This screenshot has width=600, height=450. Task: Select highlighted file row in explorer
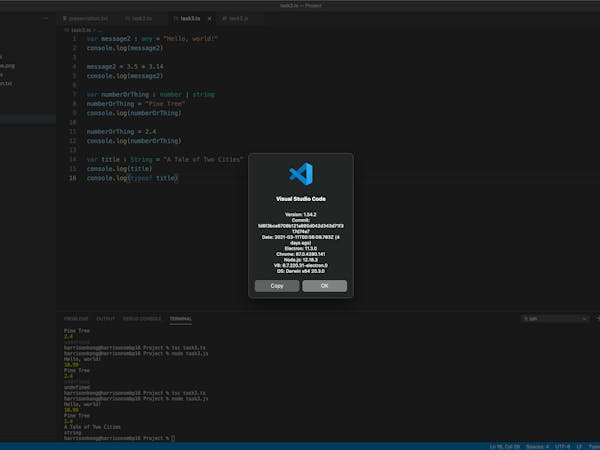28,119
